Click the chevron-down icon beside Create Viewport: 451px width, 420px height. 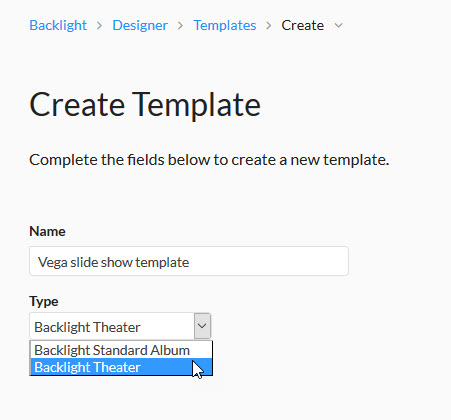pyautogui.click(x=338, y=25)
